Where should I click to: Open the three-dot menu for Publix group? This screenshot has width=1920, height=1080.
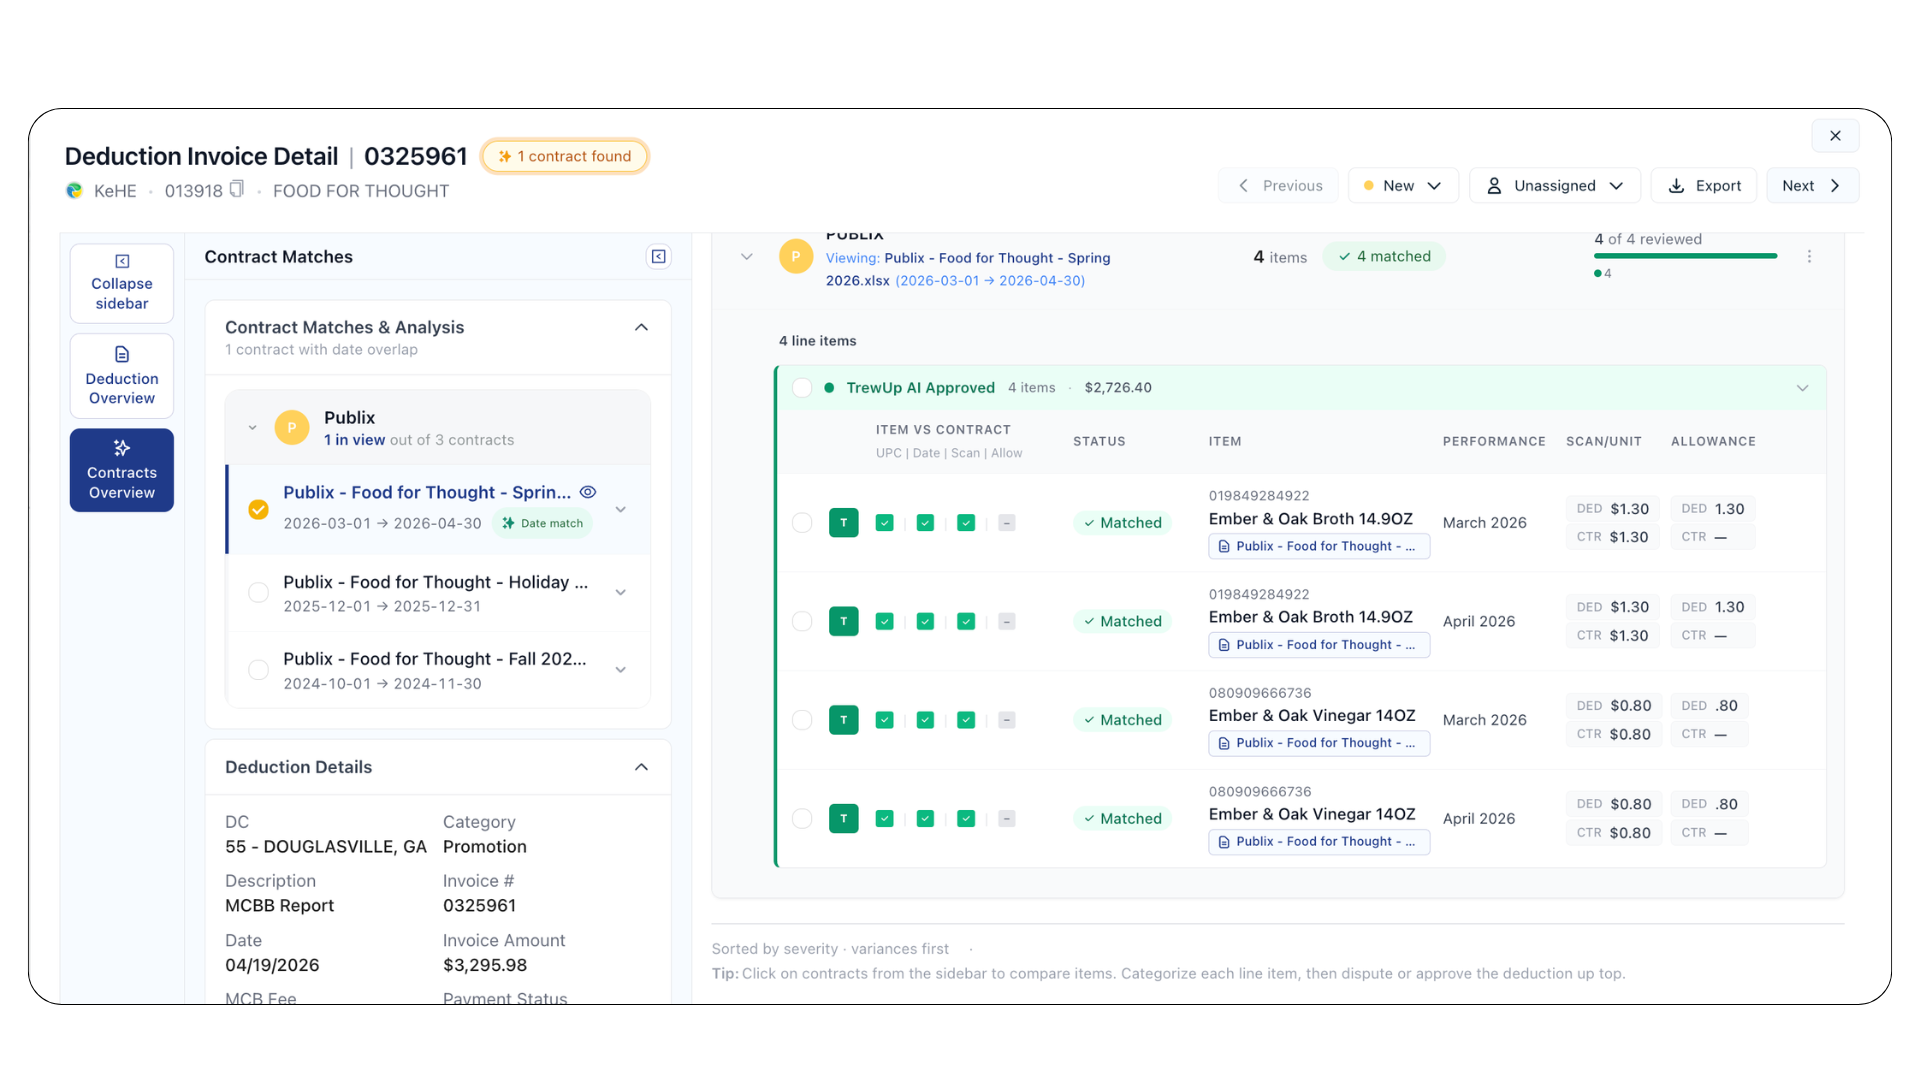(x=1809, y=257)
